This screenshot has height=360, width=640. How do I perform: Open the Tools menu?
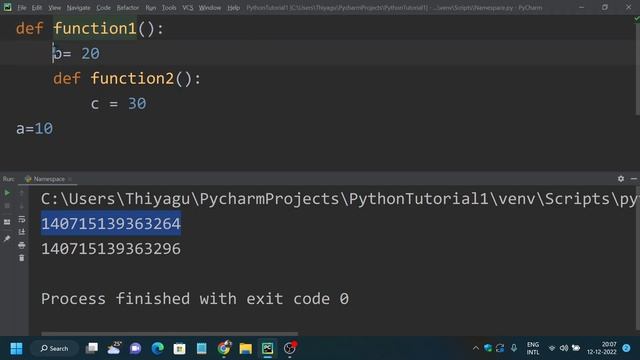169,8
